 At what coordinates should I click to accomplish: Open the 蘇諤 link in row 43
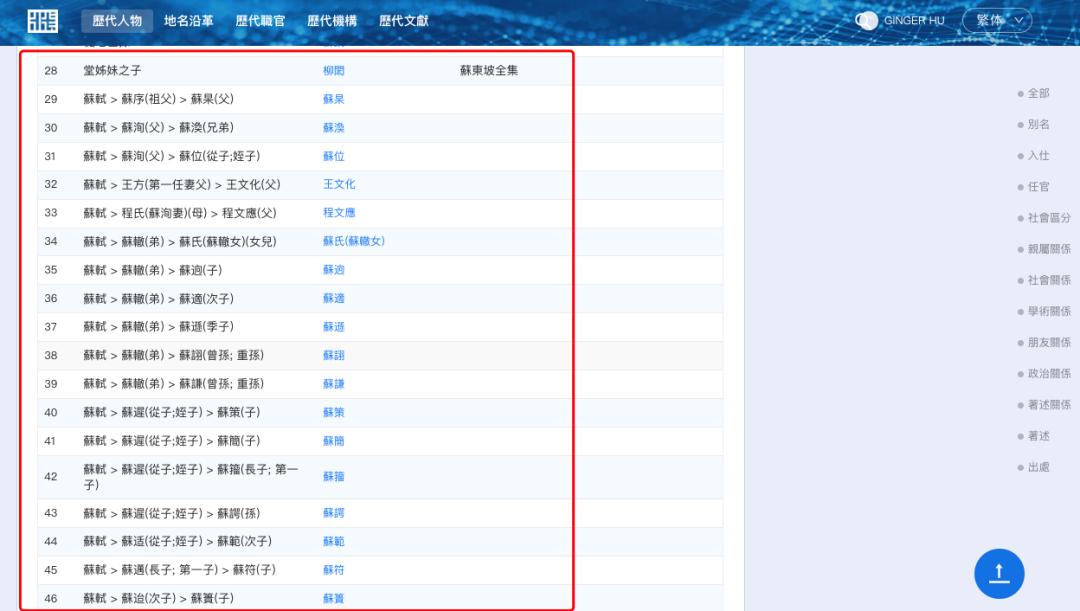click(x=333, y=513)
